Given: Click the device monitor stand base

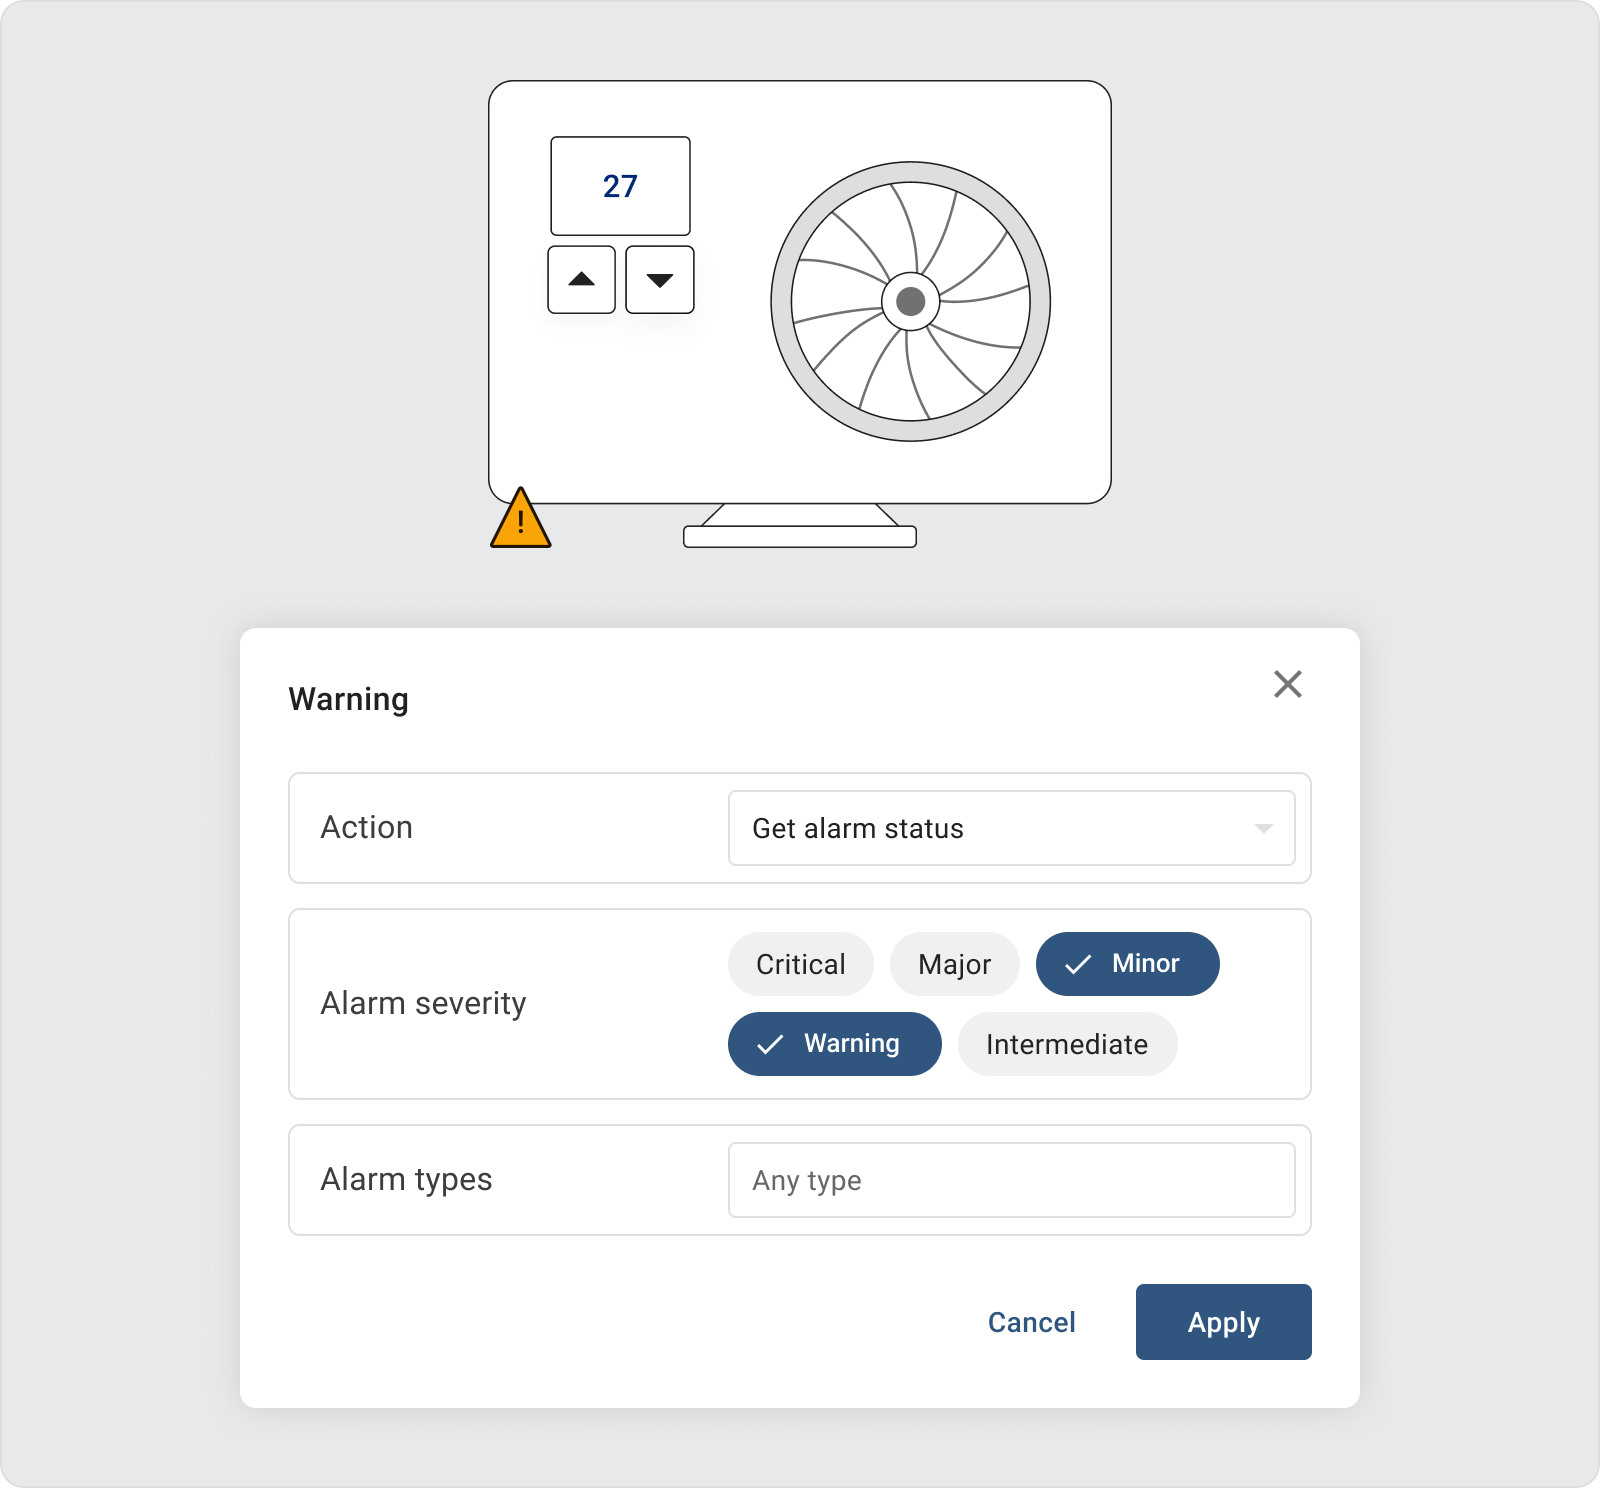Looking at the screenshot, I should point(799,537).
